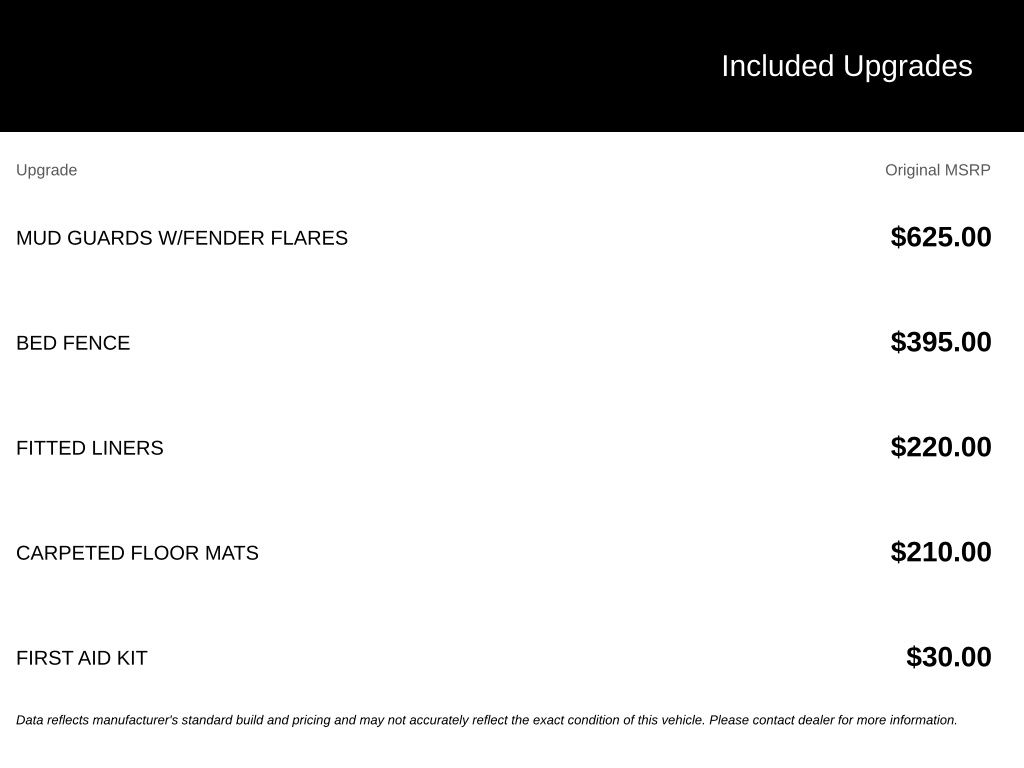Select the FIRST AID KIT upgrade
Image resolution: width=1024 pixels, height=768 pixels.
tap(82, 658)
